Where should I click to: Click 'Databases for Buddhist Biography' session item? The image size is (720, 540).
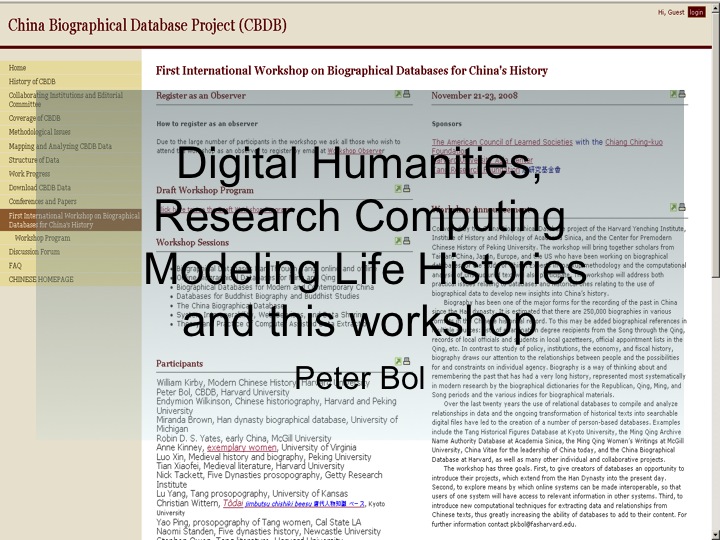tap(268, 296)
